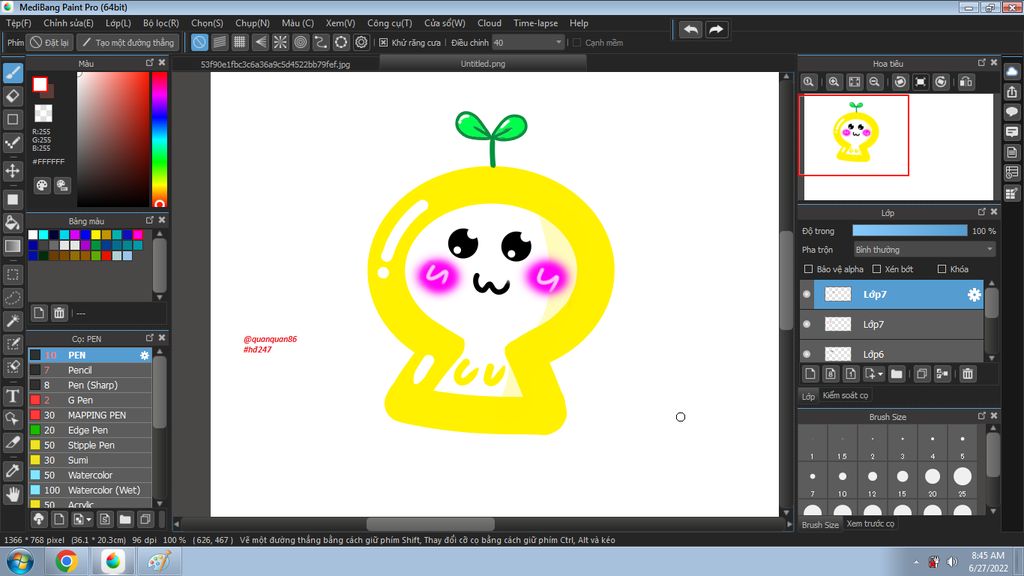Screen dimensions: 1024x576
Task: Click the Navigator preview thumbnail
Action: click(898, 146)
